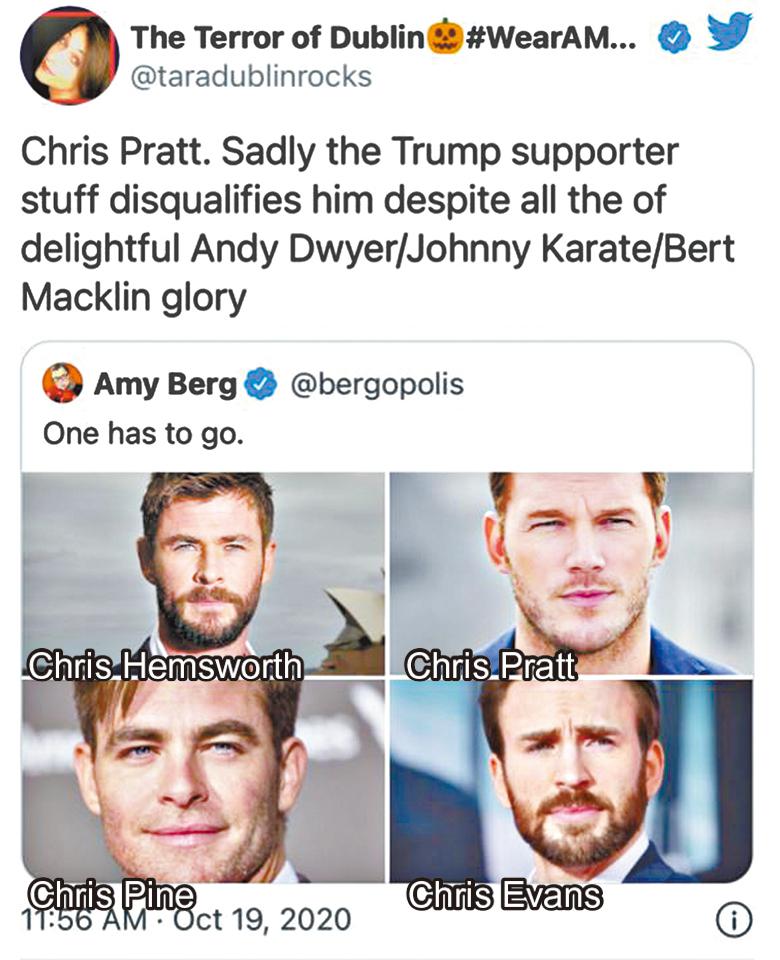Open the tweet timestamp Oct 19, 2020
This screenshot has height=960, width=780.
click(186, 917)
